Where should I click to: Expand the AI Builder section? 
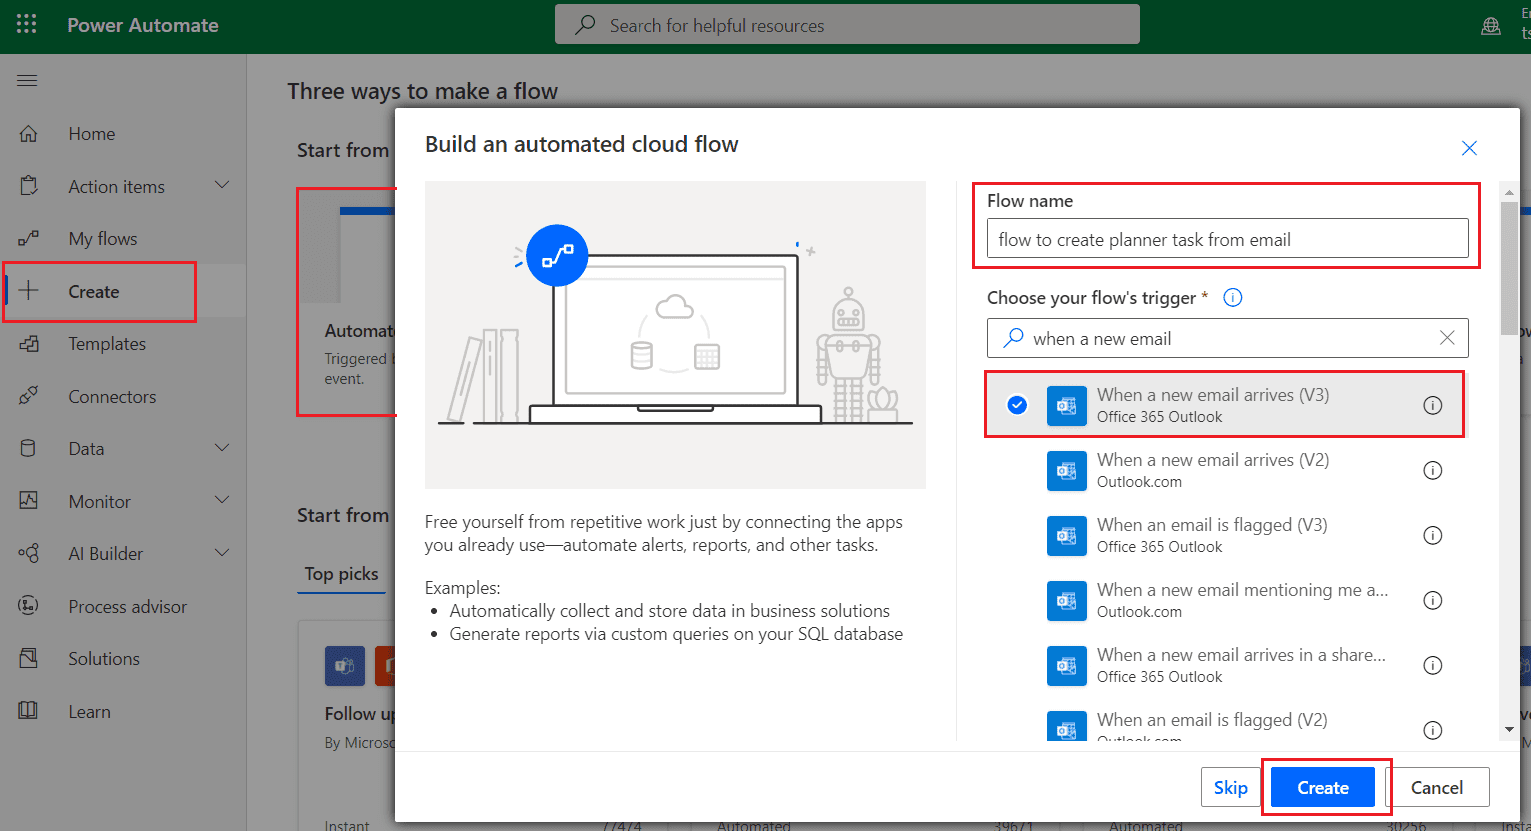(x=222, y=553)
